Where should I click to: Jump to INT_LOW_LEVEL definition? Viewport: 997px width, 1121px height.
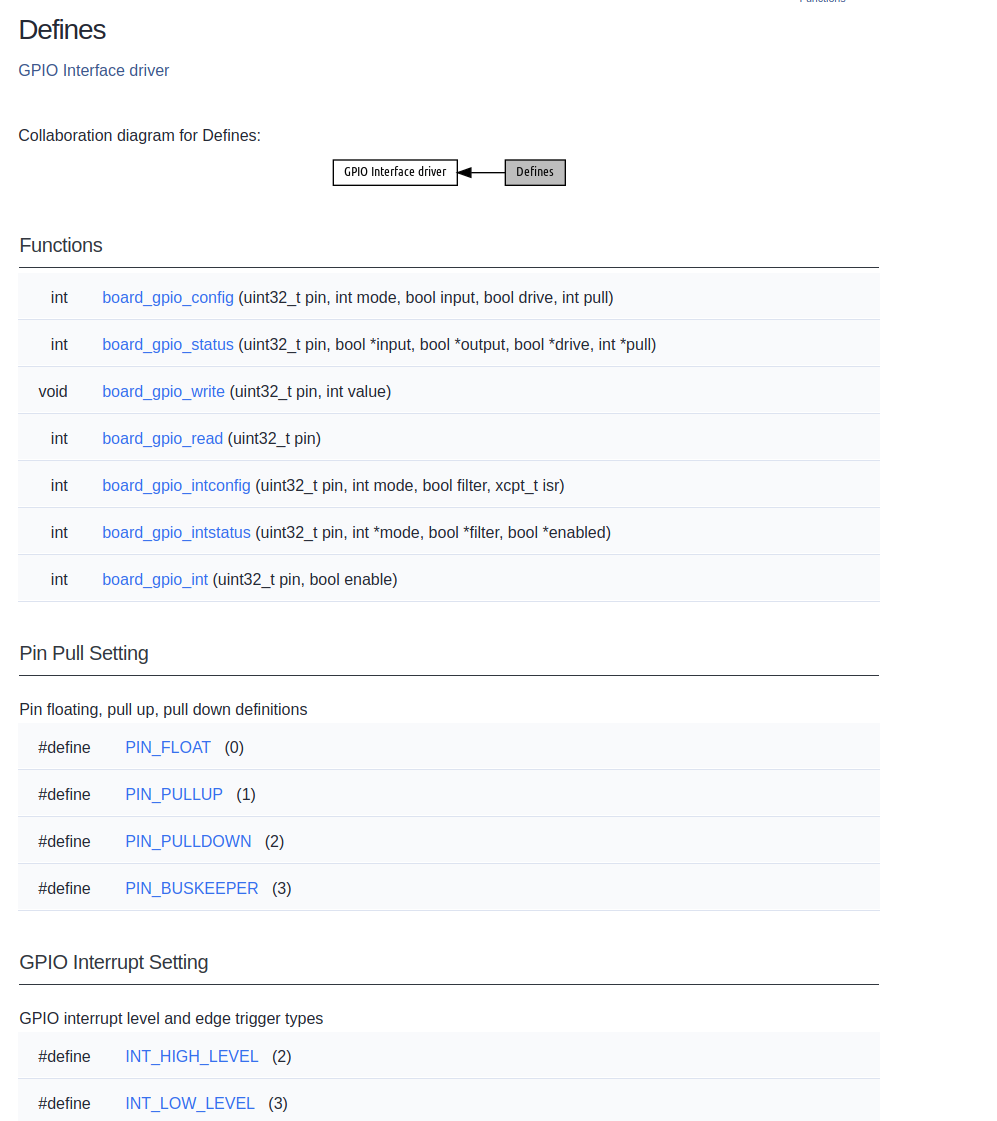click(x=190, y=1104)
